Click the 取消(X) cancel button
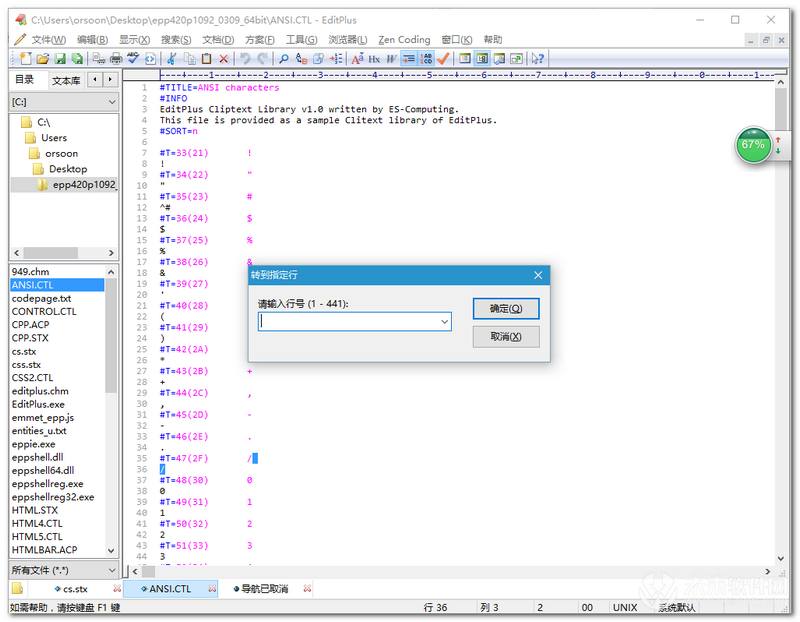 [x=506, y=337]
